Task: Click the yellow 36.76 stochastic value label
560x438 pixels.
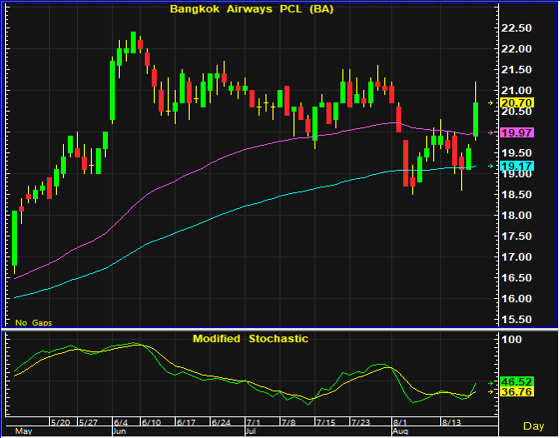Action: click(x=517, y=392)
